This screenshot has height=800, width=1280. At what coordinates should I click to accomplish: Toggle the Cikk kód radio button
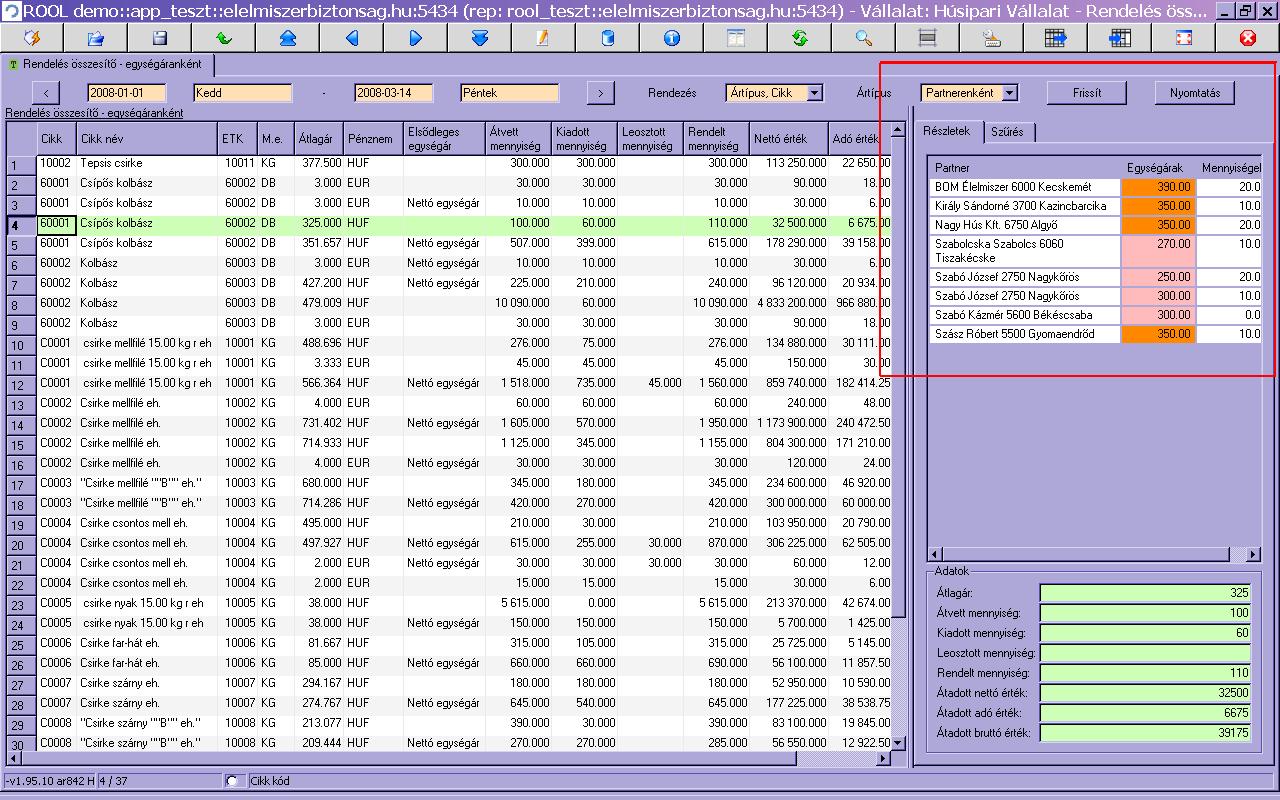234,781
